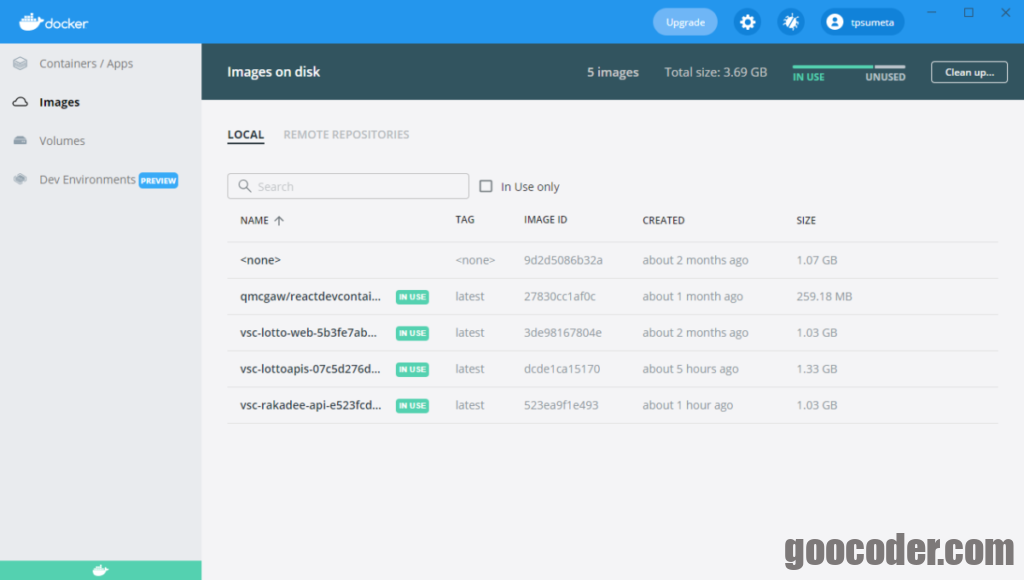Switch to the REMOTE REPOSITORIES tab
This screenshot has height=580, width=1024.
point(346,135)
